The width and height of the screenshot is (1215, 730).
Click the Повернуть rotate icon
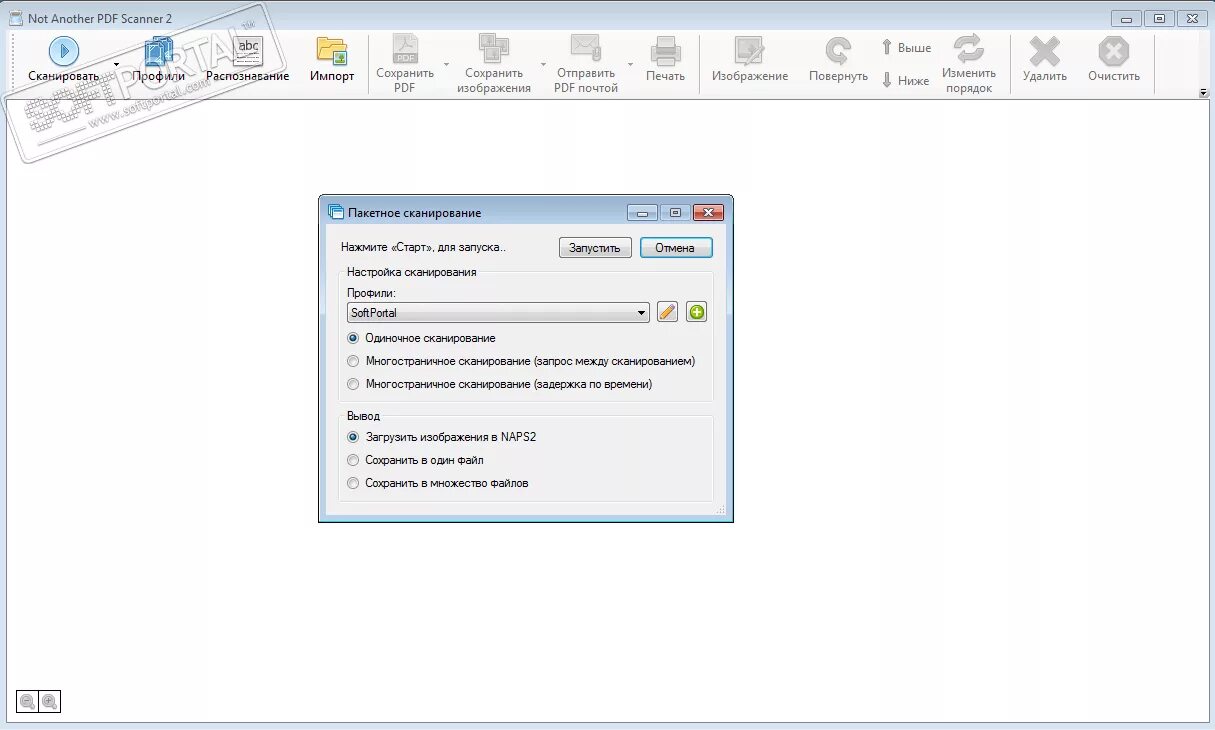[838, 52]
